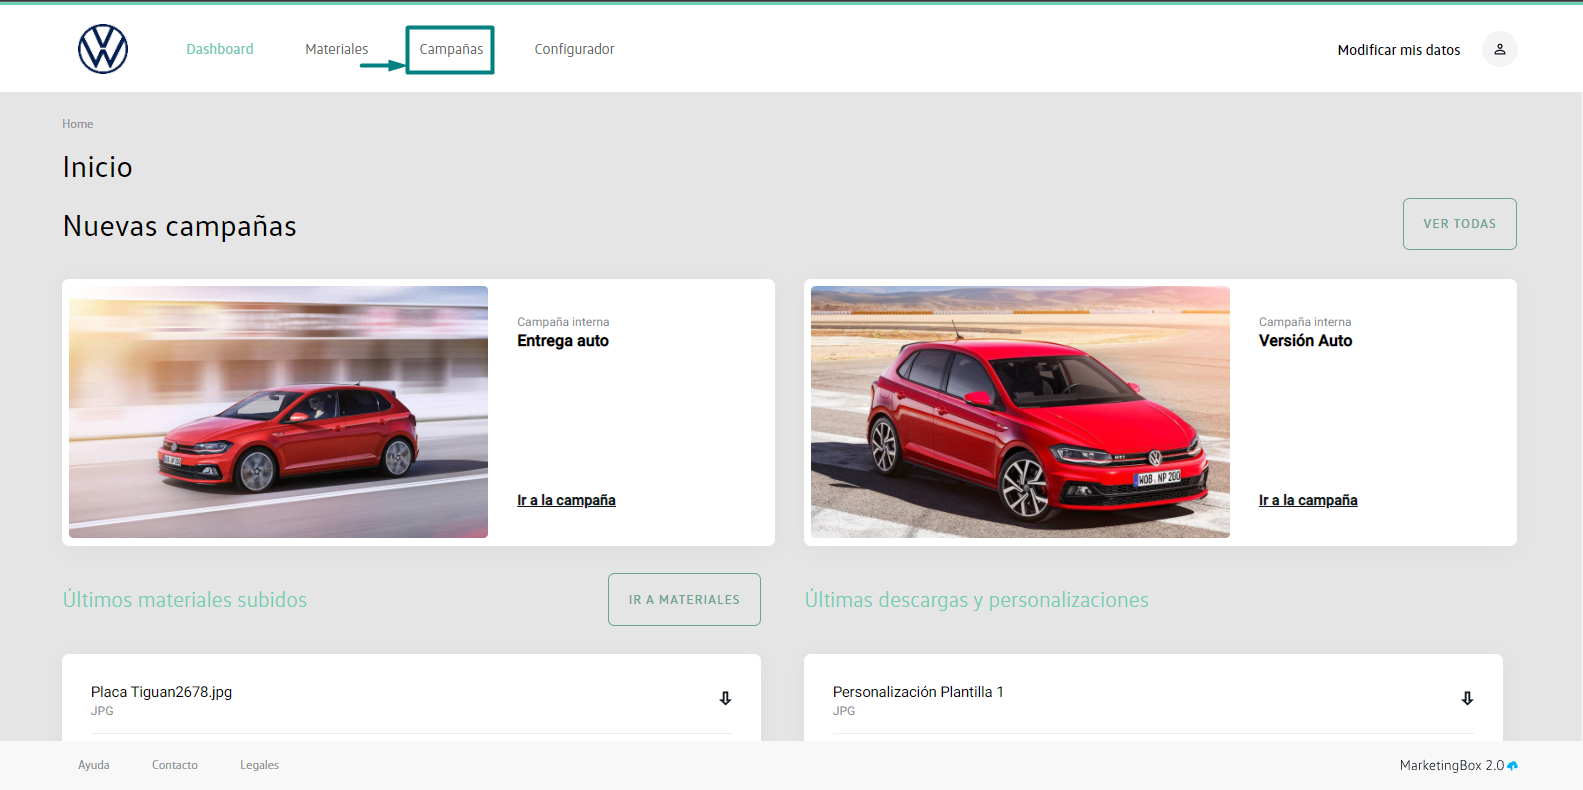Select the Versión Auto campaign title

(x=1305, y=341)
